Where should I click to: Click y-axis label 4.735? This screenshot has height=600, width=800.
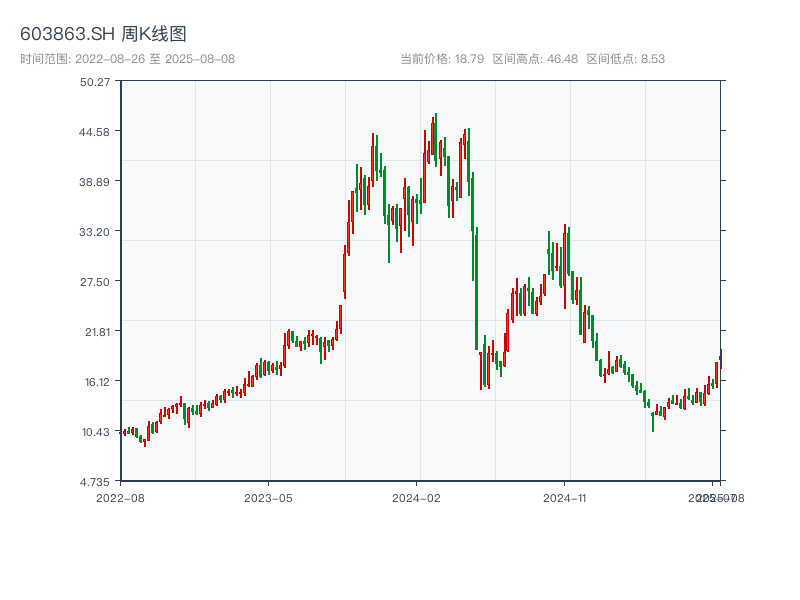point(95,482)
